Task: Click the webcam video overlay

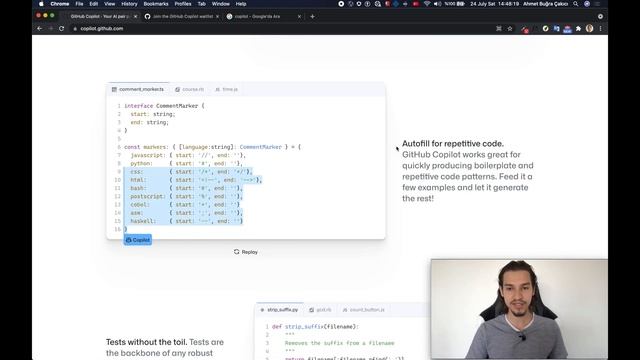Action: [x=519, y=309]
